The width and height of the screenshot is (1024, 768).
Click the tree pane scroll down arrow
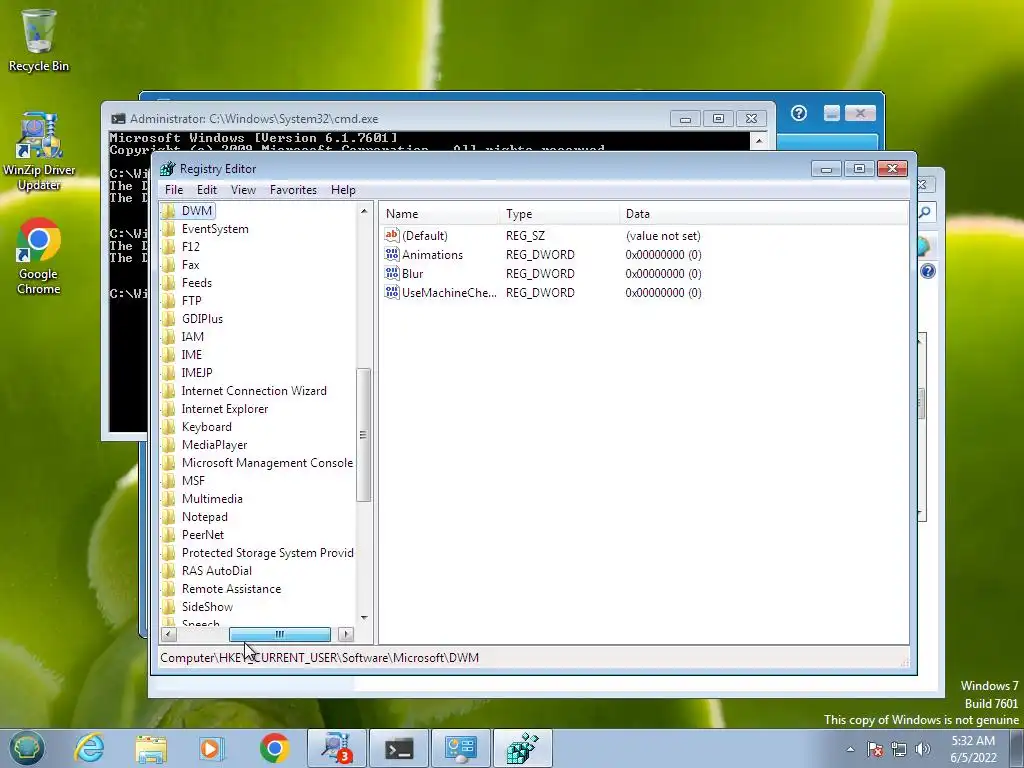click(x=364, y=617)
